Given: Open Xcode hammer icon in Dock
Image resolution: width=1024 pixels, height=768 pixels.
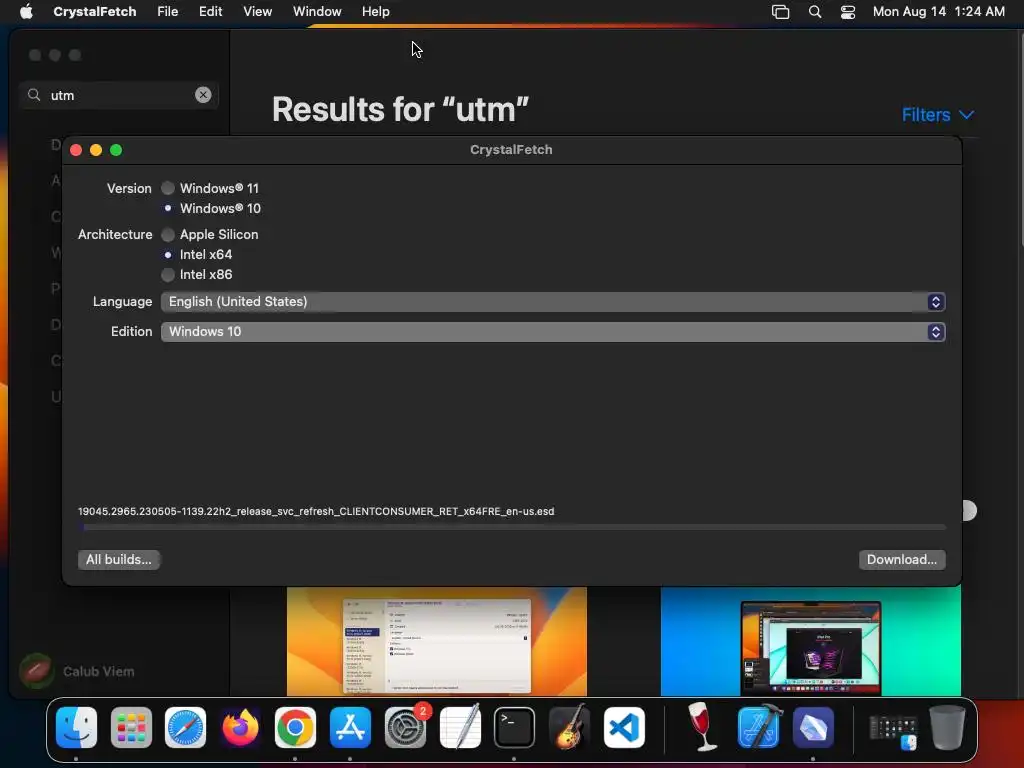Looking at the screenshot, I should 758,727.
